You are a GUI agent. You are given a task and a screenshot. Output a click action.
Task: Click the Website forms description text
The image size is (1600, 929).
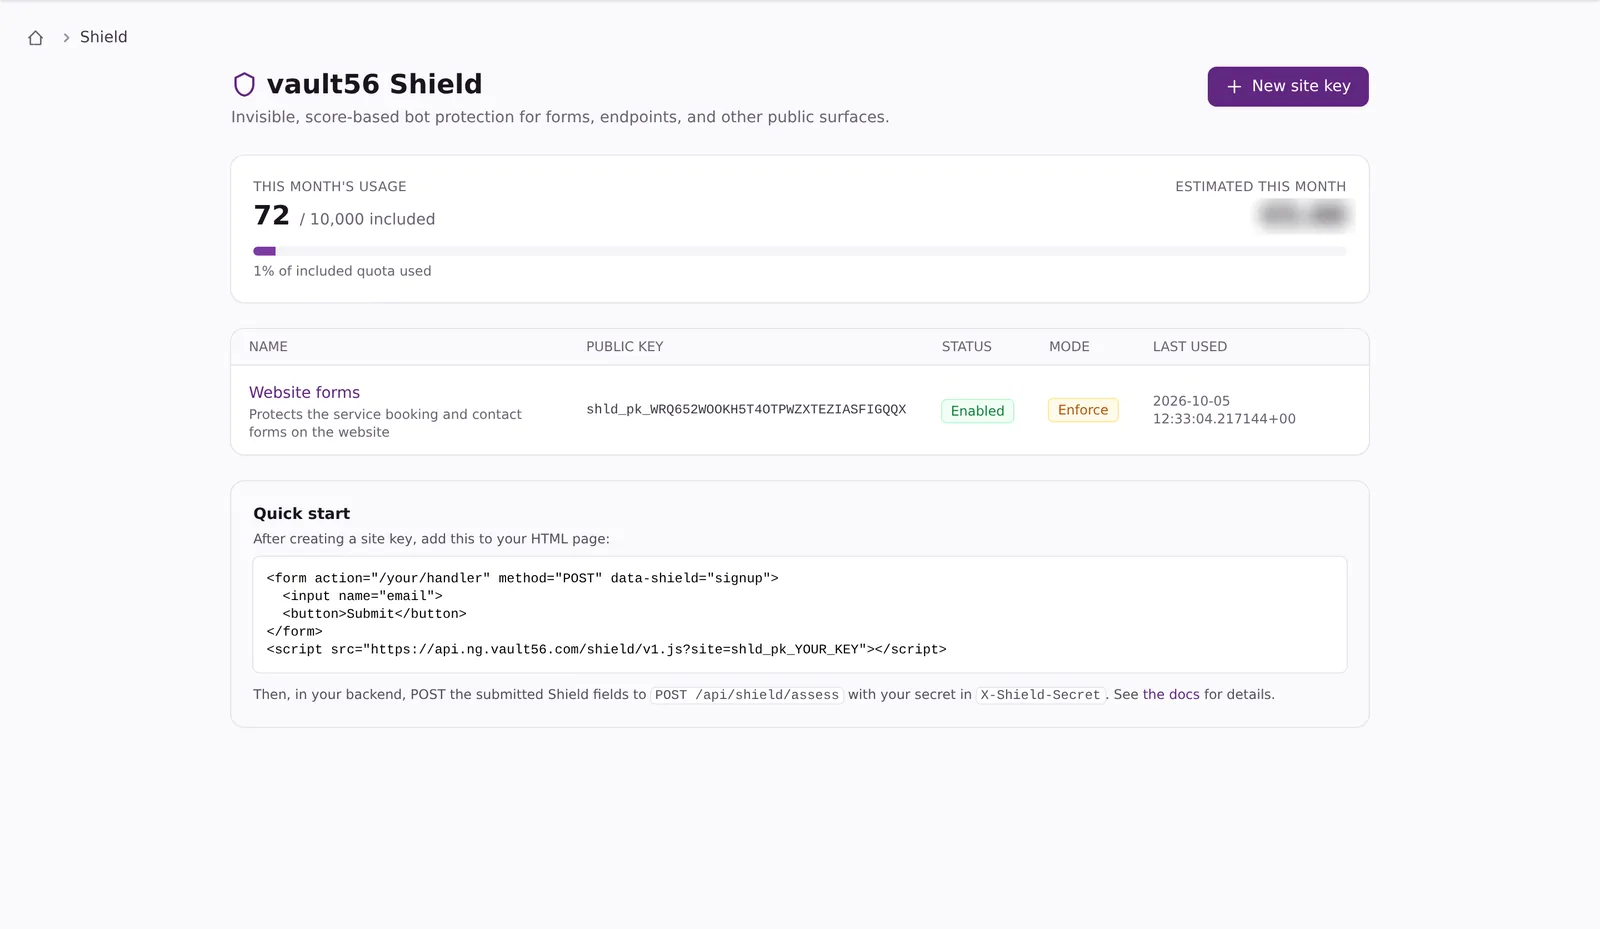385,423
